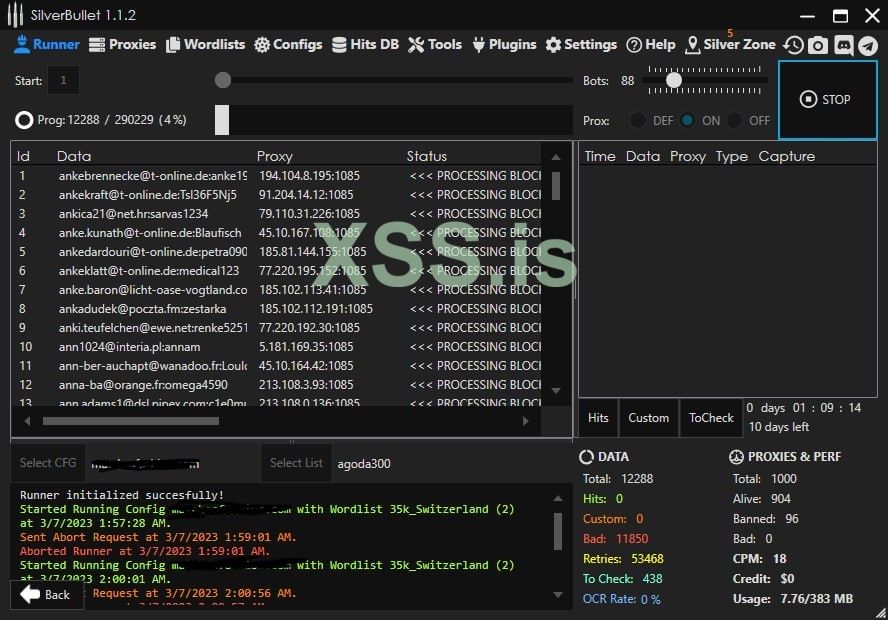Click the Bots count slider handle

[x=674, y=80]
